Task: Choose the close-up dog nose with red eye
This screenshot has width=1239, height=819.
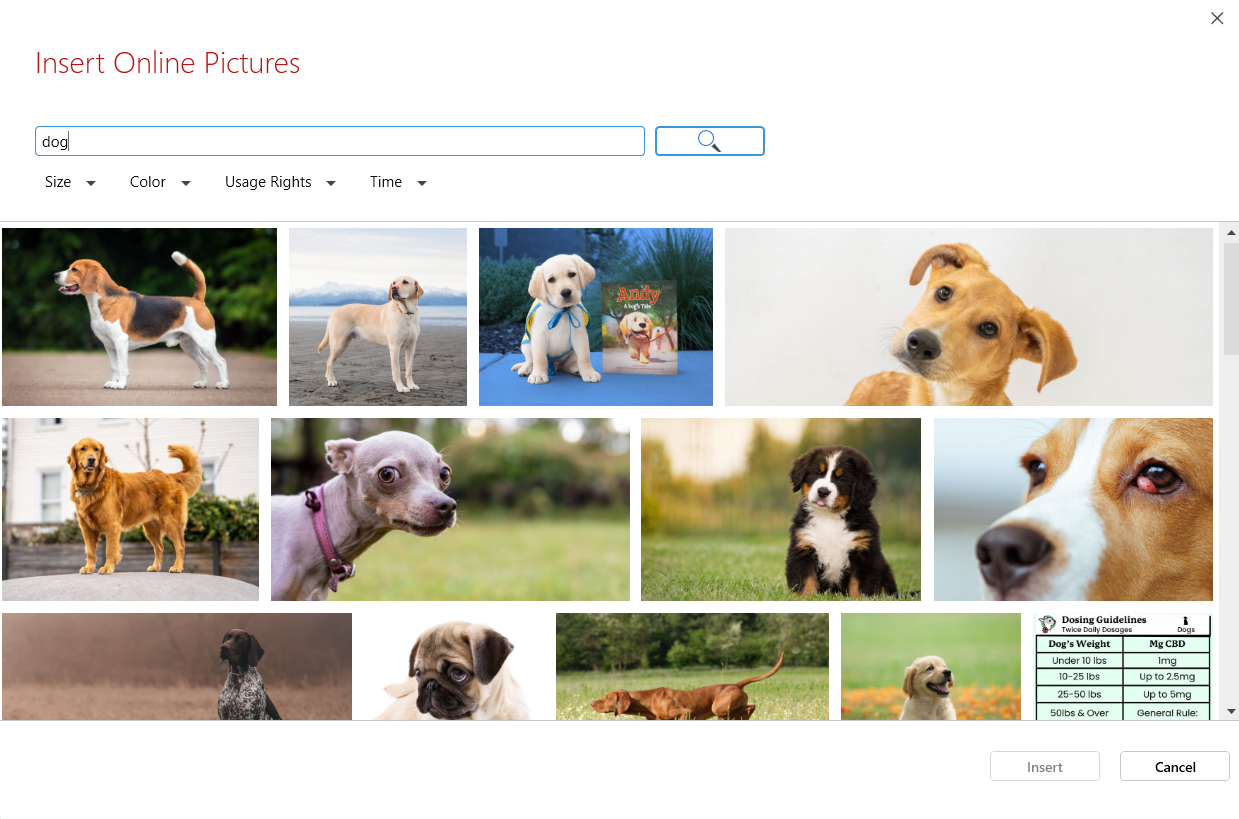Action: tap(1073, 509)
